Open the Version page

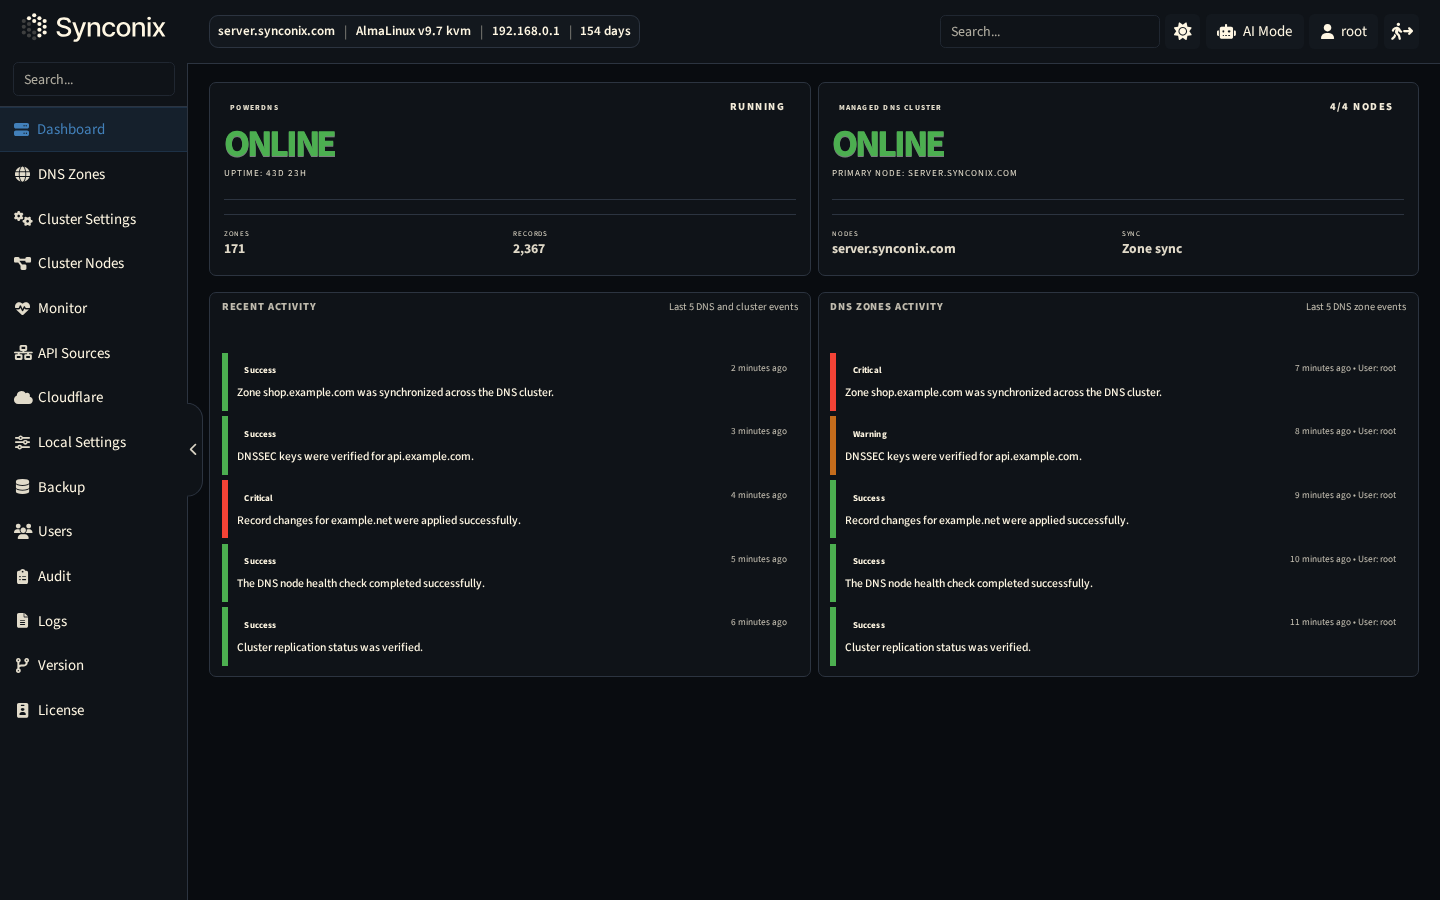tap(93, 665)
